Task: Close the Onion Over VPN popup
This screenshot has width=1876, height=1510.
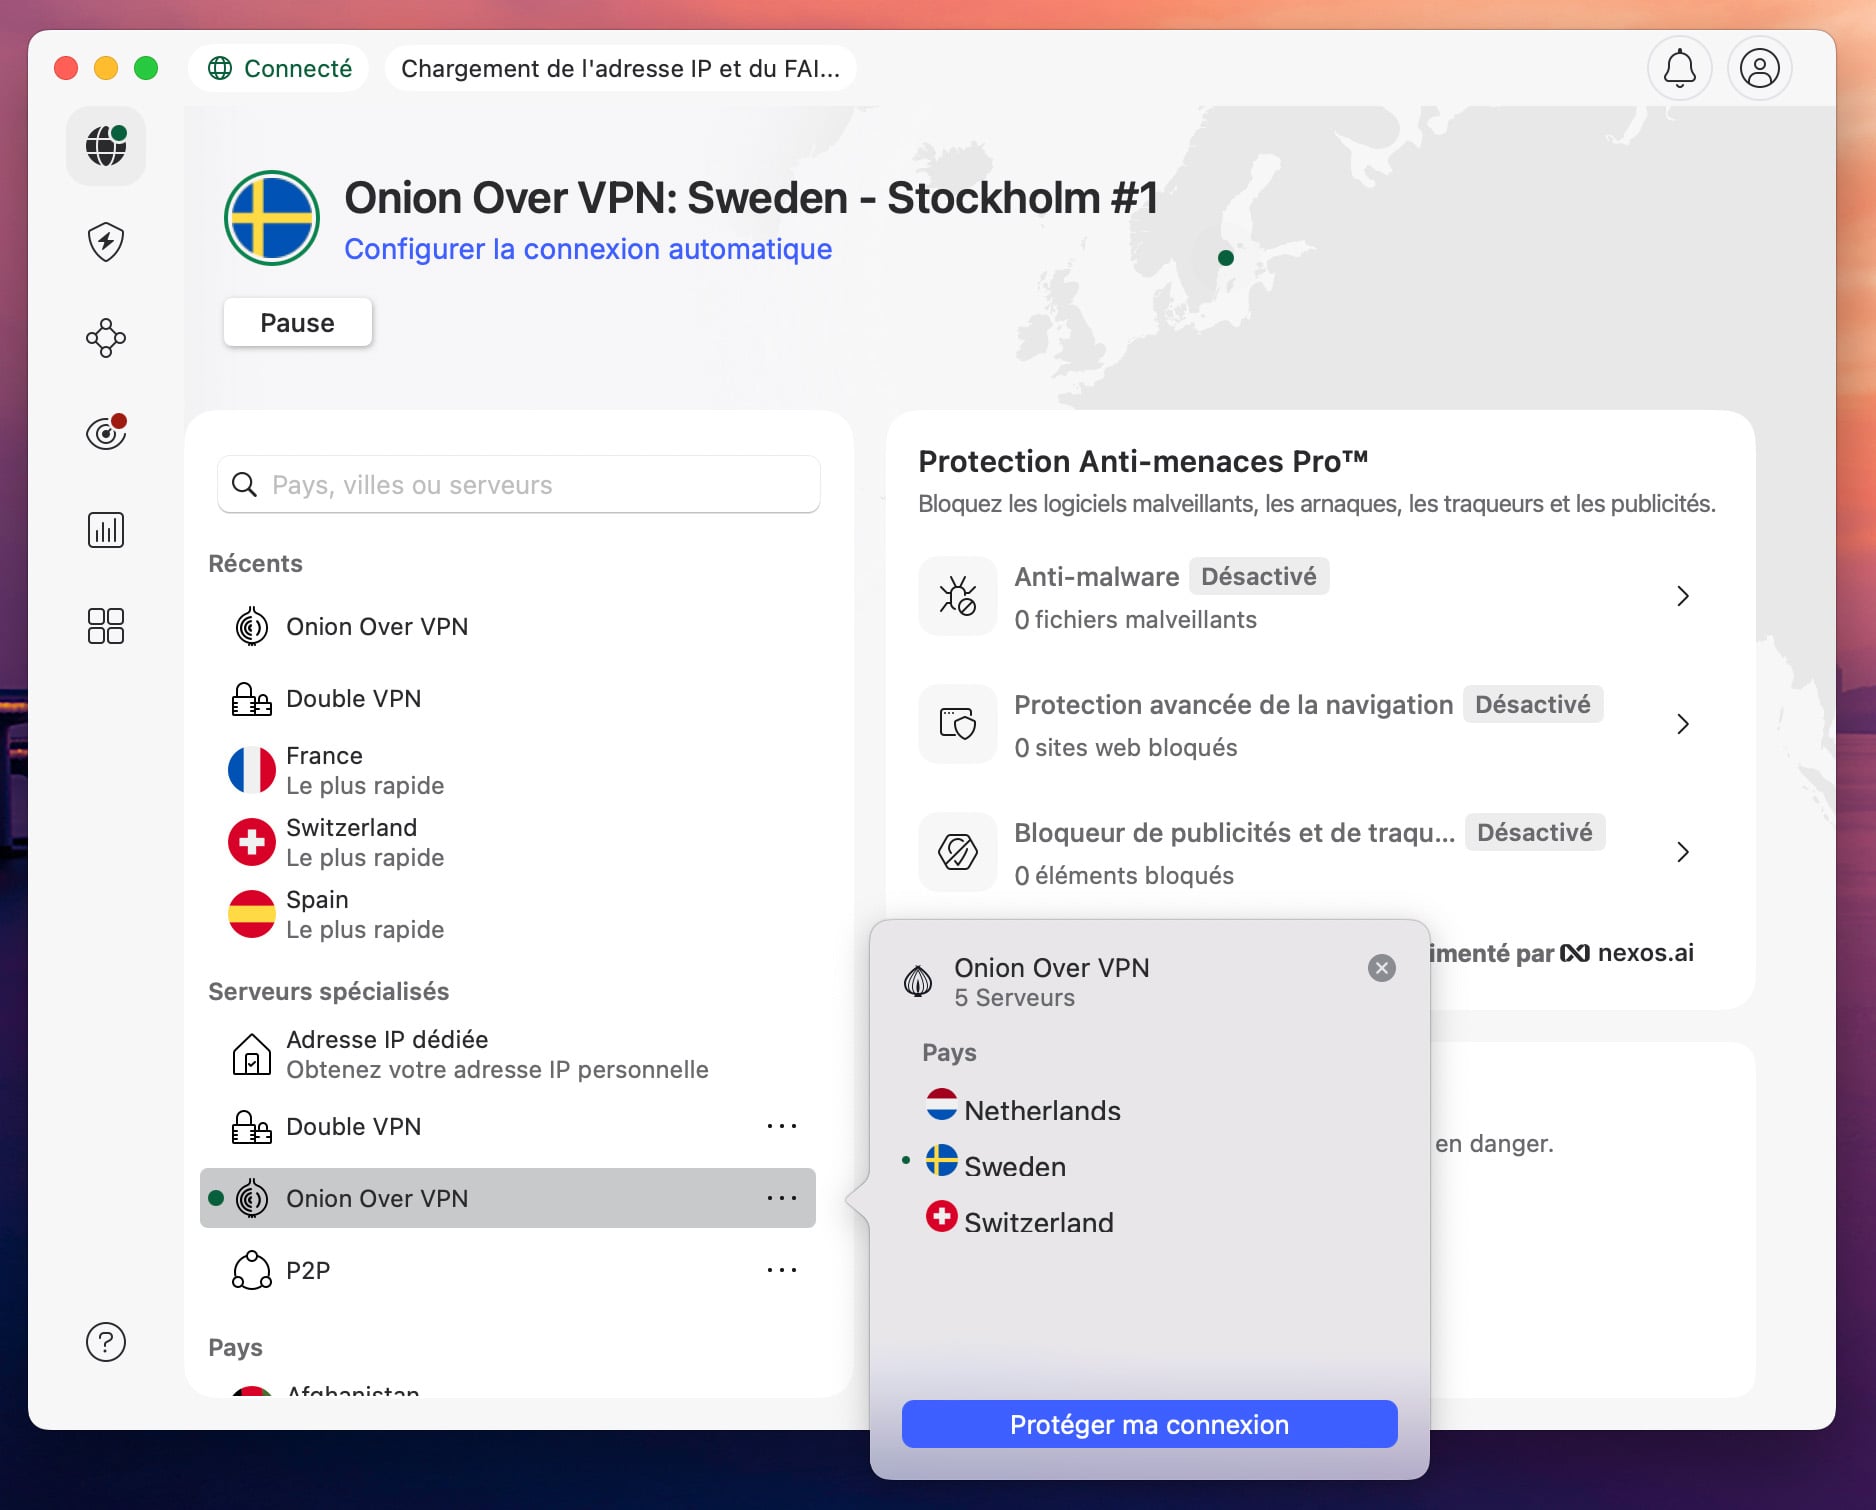Action: coord(1382,968)
